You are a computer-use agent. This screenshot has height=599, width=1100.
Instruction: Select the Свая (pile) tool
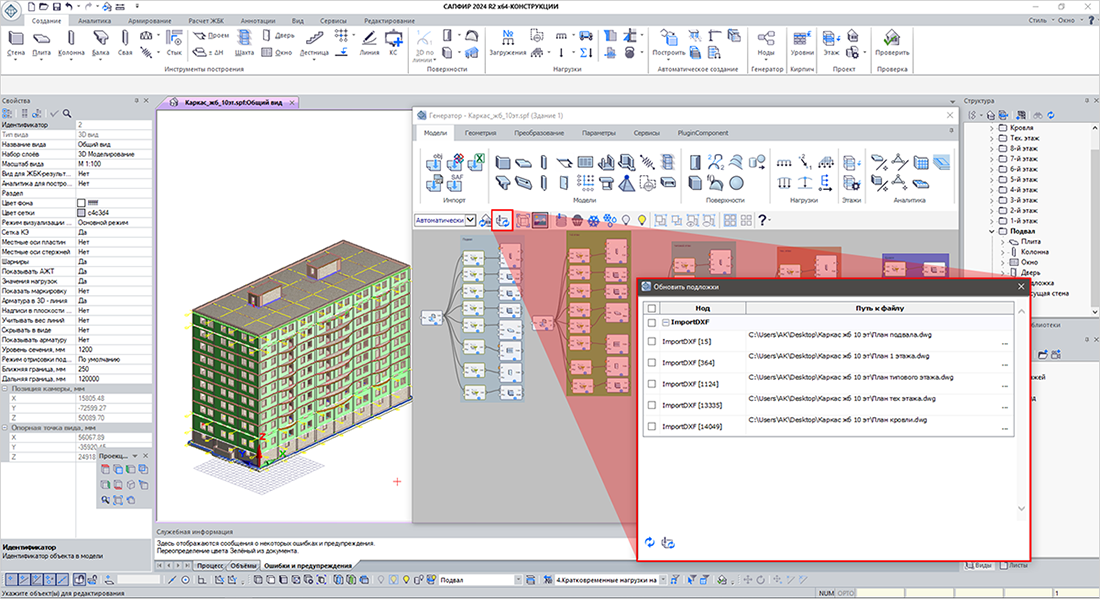coord(125,43)
